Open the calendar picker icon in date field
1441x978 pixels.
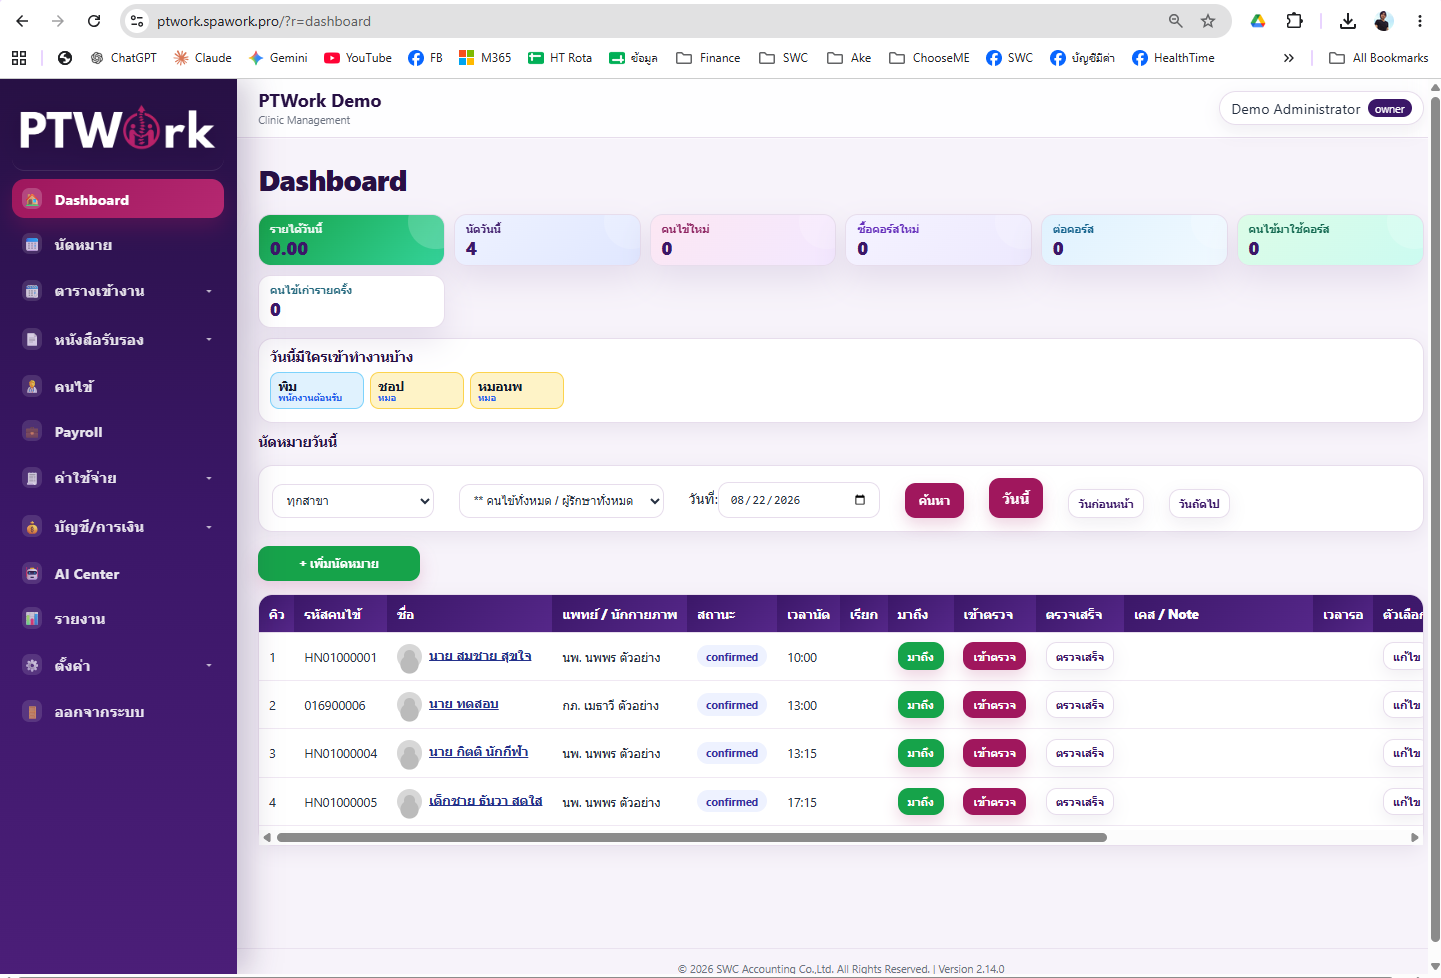click(x=860, y=500)
